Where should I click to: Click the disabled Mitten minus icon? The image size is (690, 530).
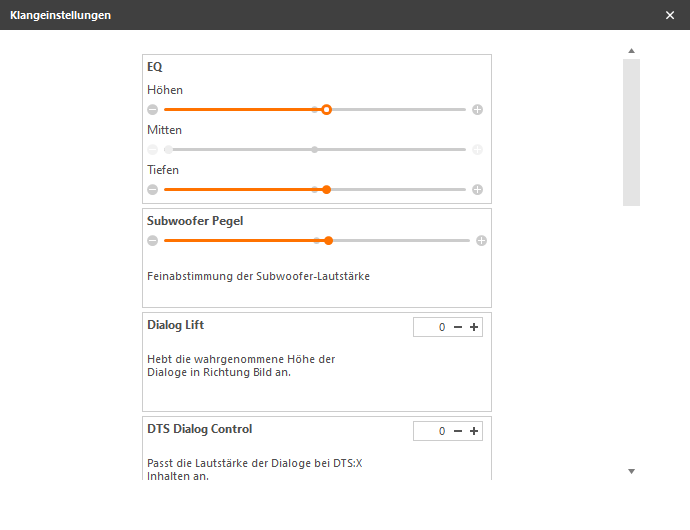(152, 149)
